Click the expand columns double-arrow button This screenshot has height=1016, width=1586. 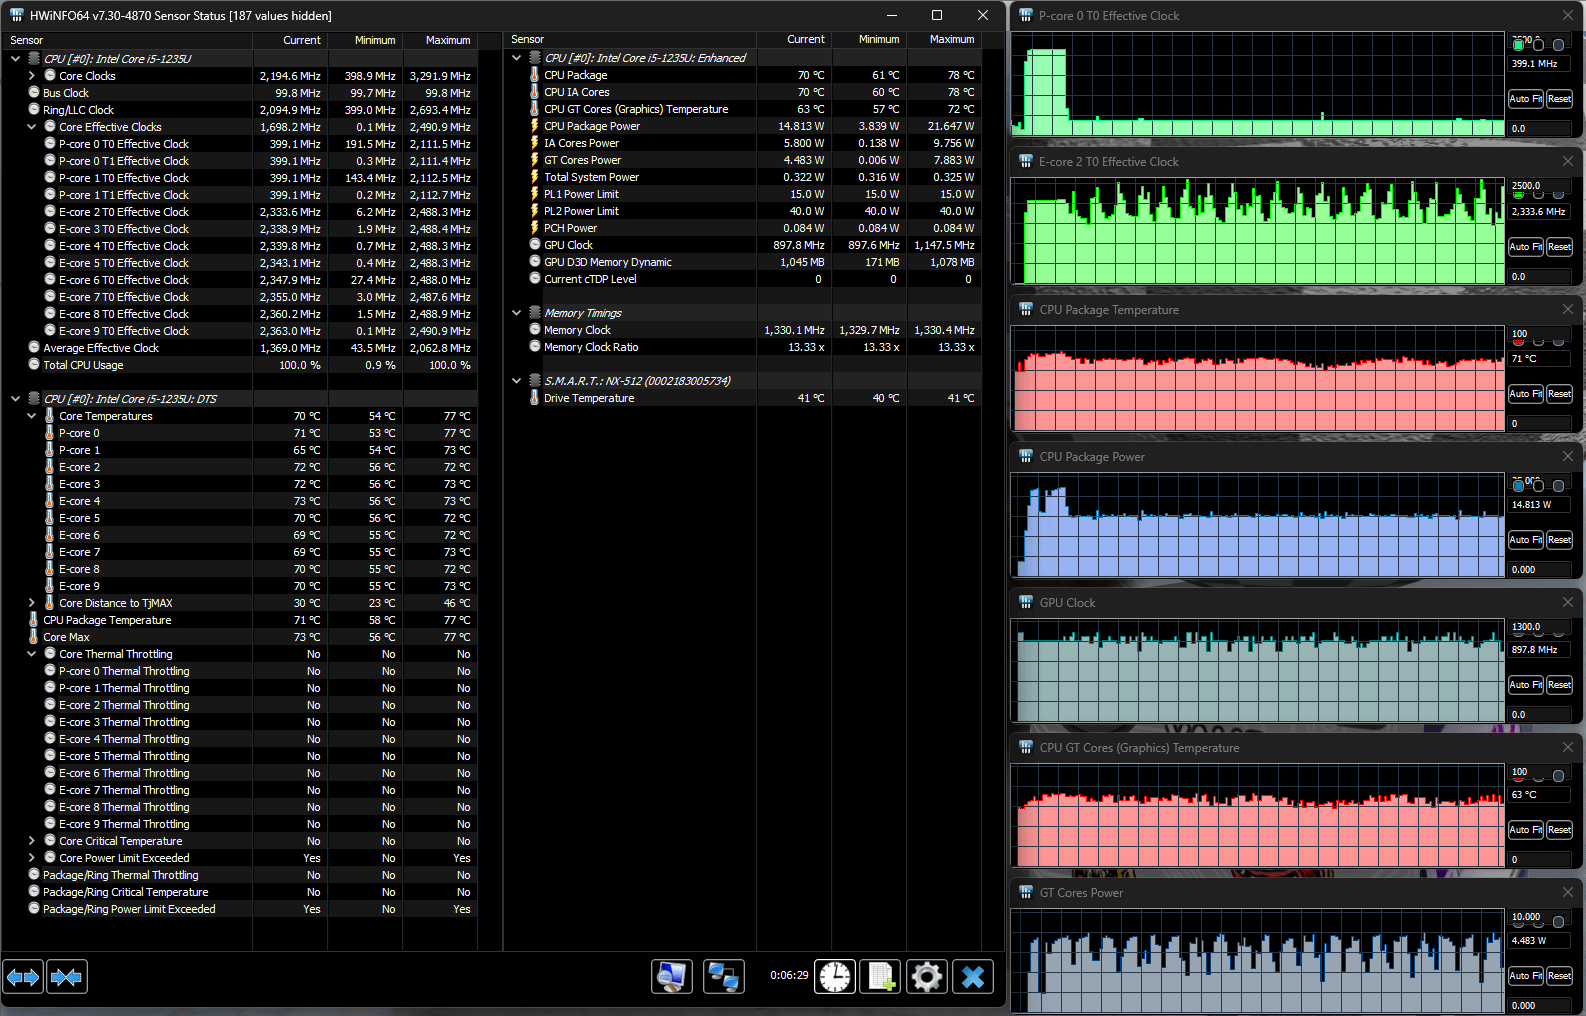[x=23, y=977]
